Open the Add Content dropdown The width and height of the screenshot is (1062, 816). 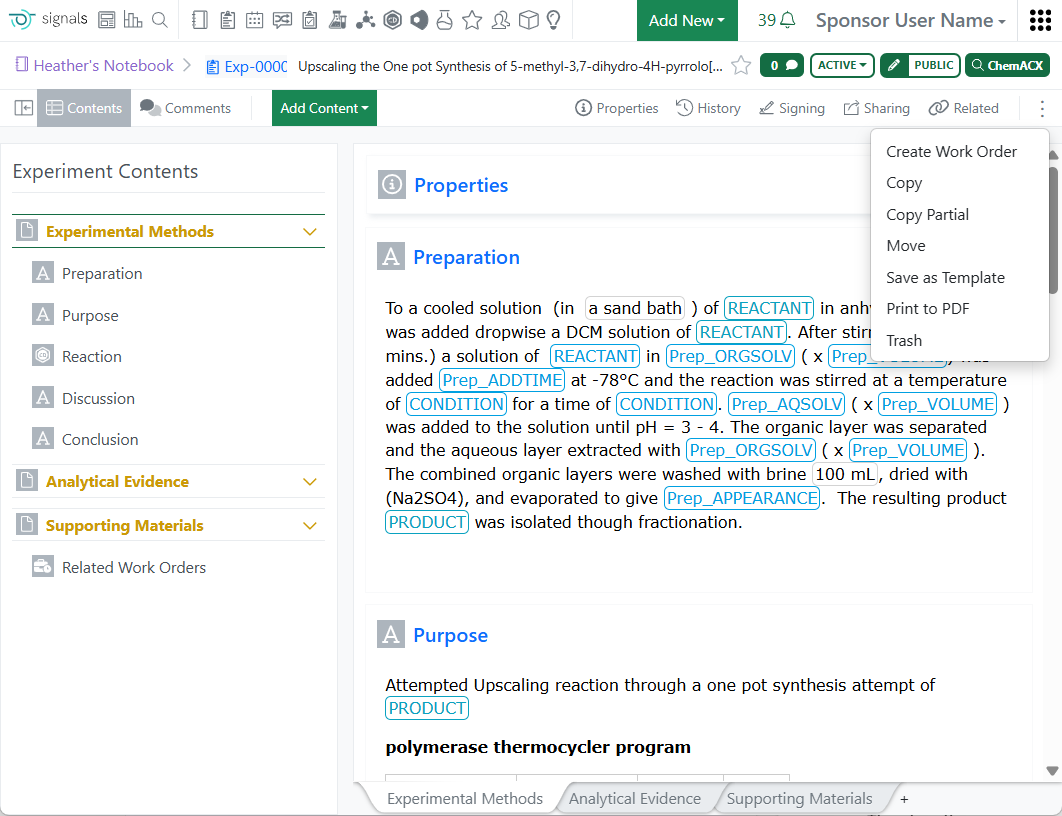point(324,108)
